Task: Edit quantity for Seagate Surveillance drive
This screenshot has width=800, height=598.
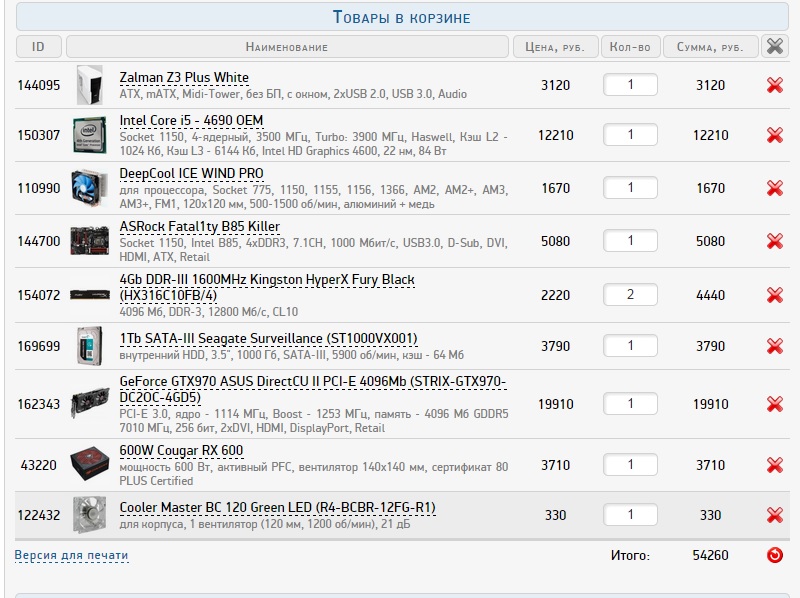Action: [630, 345]
